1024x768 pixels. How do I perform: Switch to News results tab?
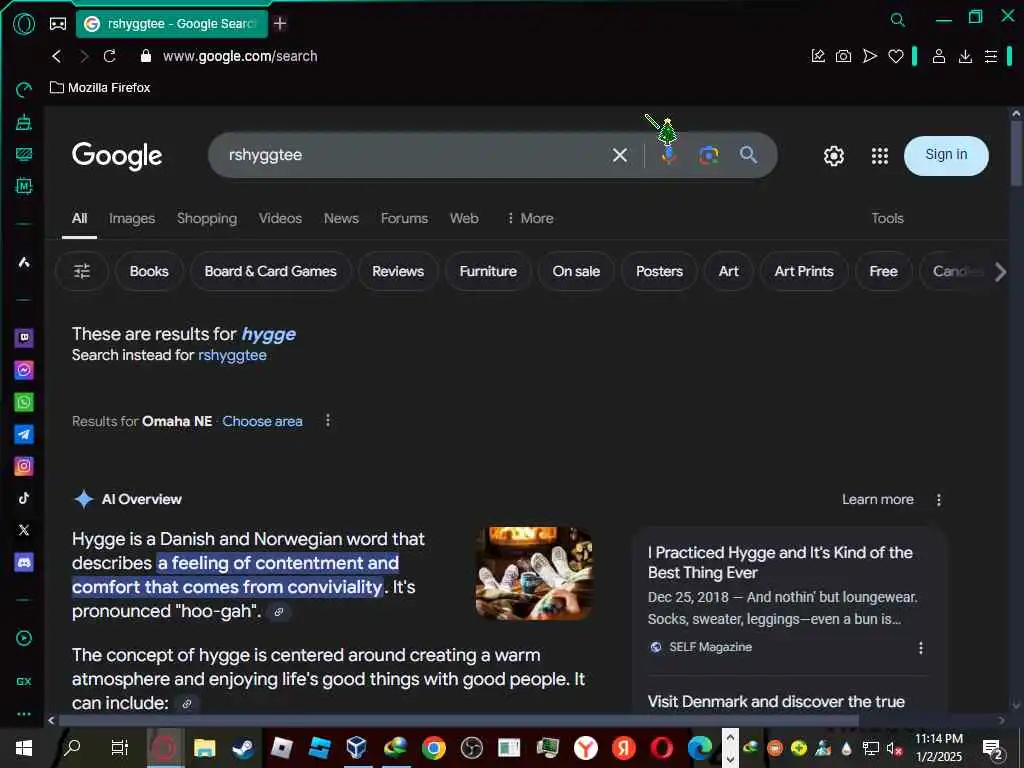click(341, 218)
